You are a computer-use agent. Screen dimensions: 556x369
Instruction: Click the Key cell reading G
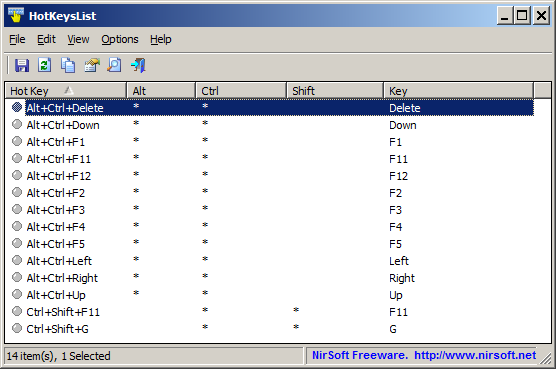pyautogui.click(x=393, y=329)
